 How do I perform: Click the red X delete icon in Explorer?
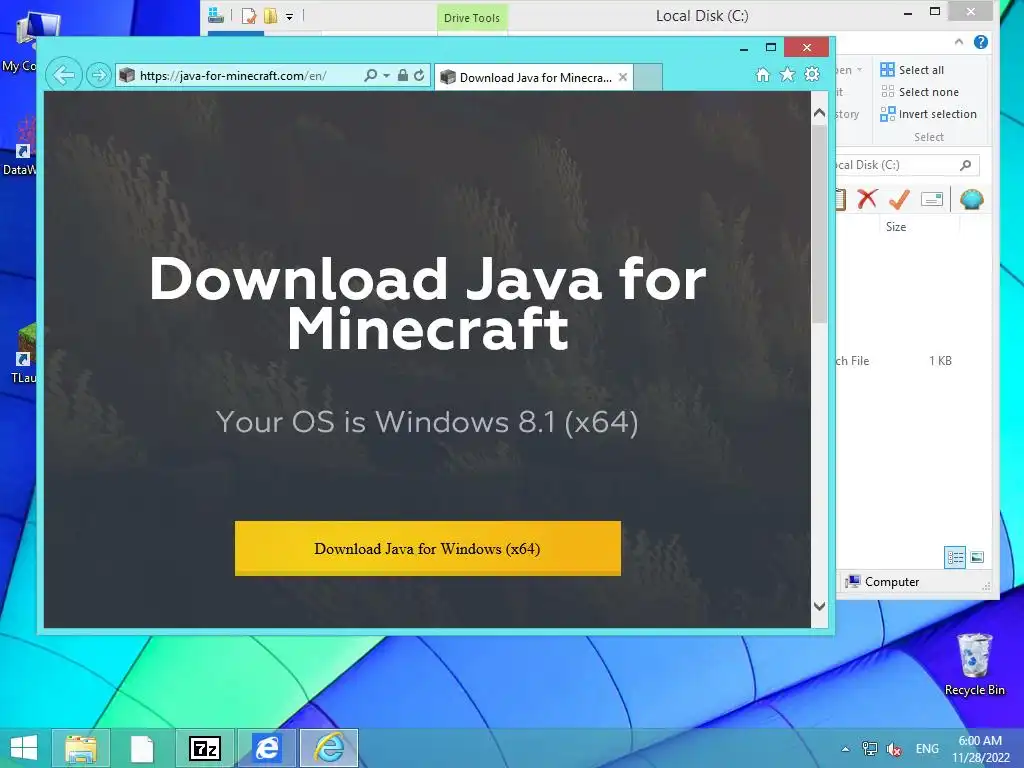coord(867,199)
